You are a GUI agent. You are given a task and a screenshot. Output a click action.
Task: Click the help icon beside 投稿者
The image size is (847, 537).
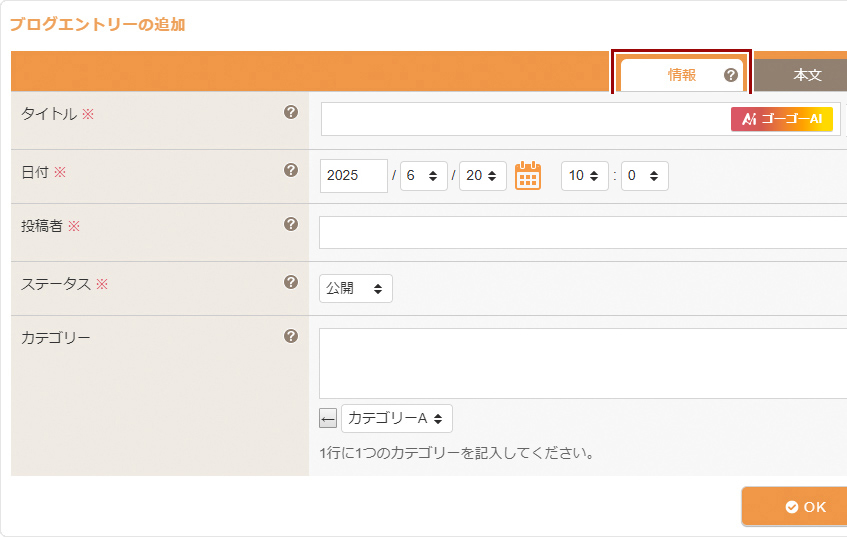pyautogui.click(x=291, y=224)
